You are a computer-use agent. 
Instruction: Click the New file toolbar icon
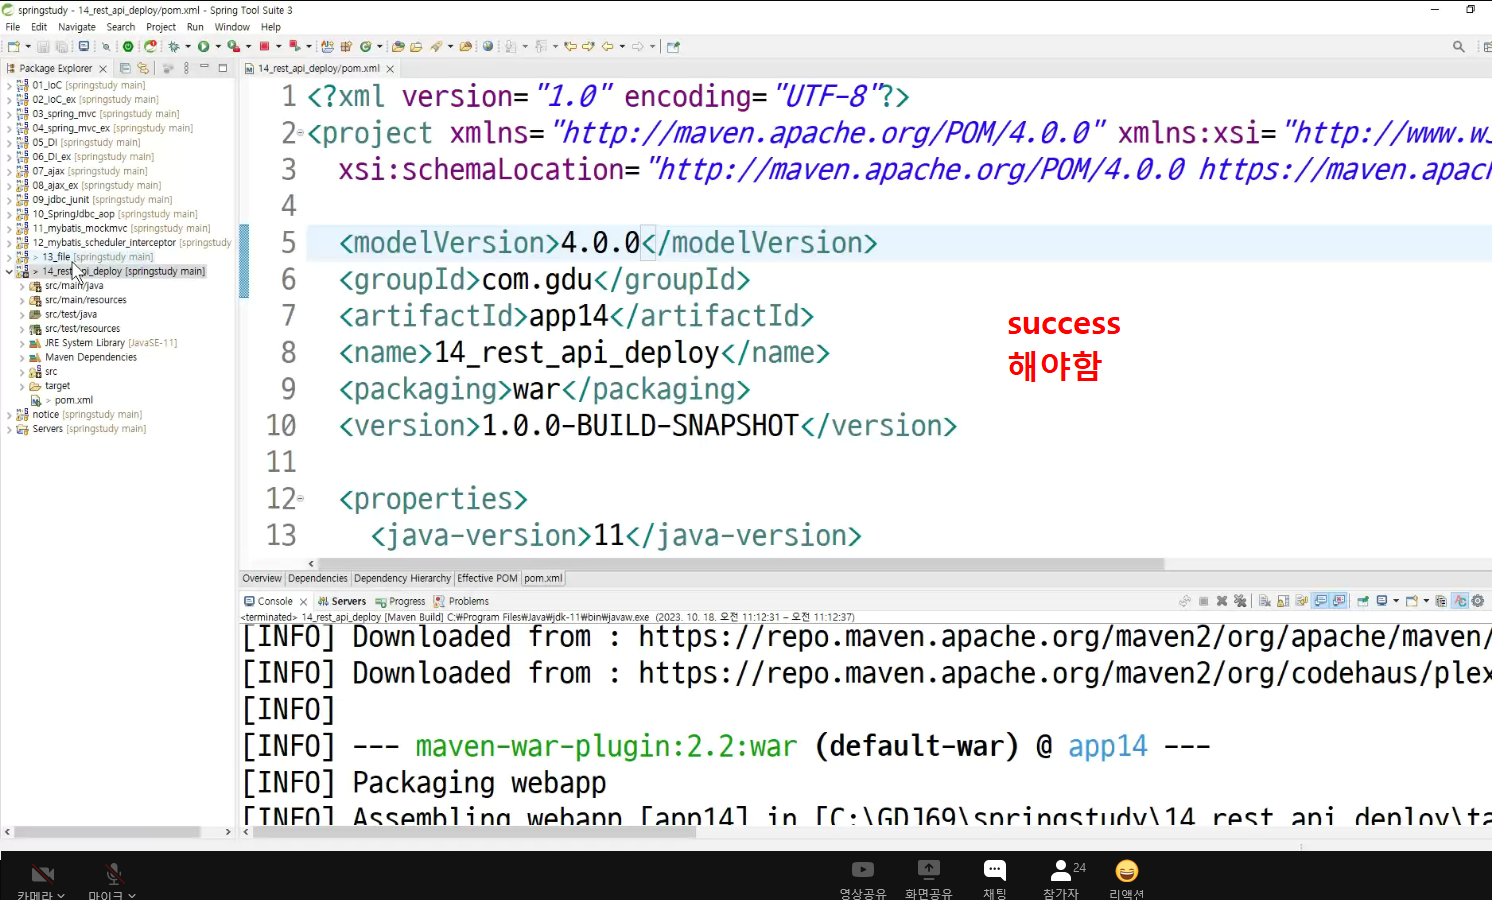pyautogui.click(x=13, y=46)
